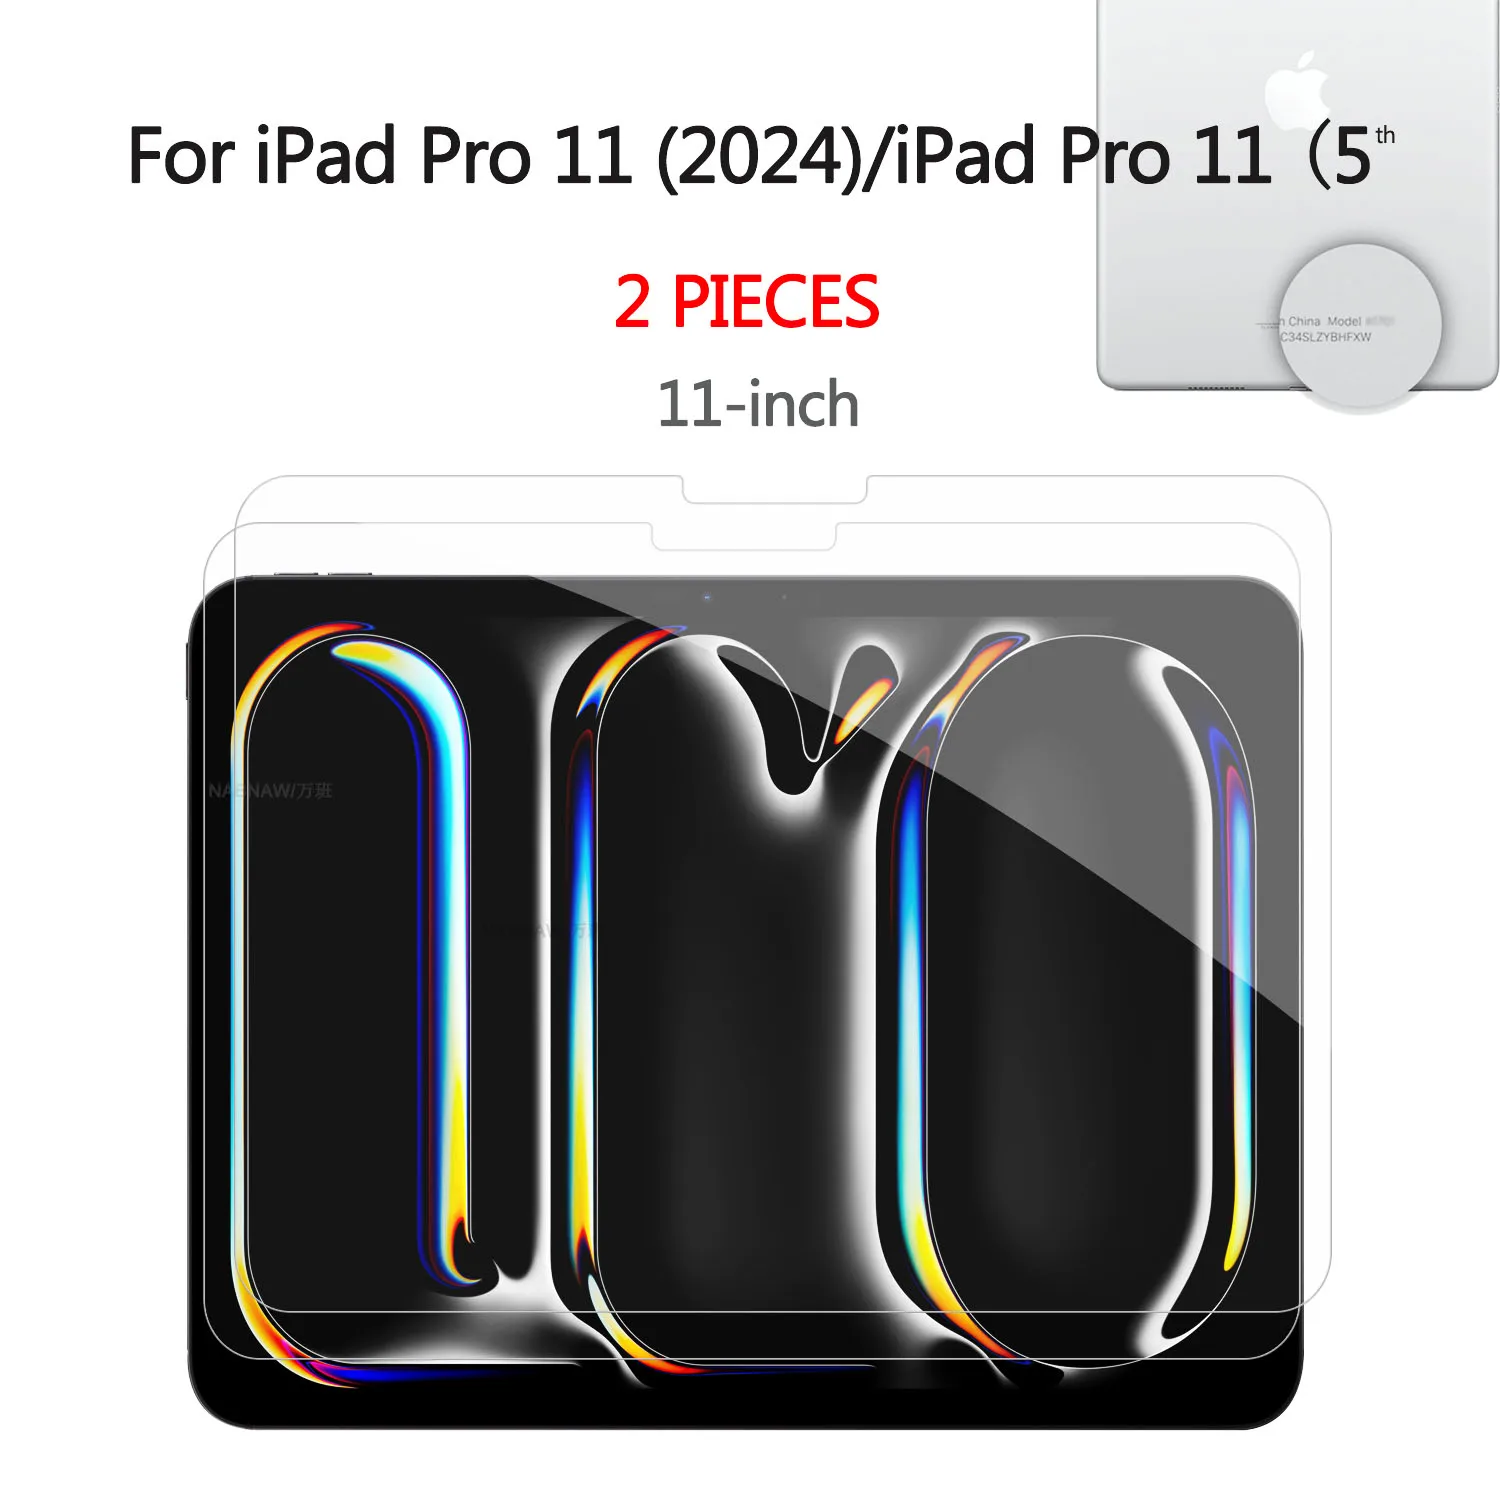Click the serial number C34SLZYBHFXW
Screen dimensions: 1500x1500
[1326, 338]
